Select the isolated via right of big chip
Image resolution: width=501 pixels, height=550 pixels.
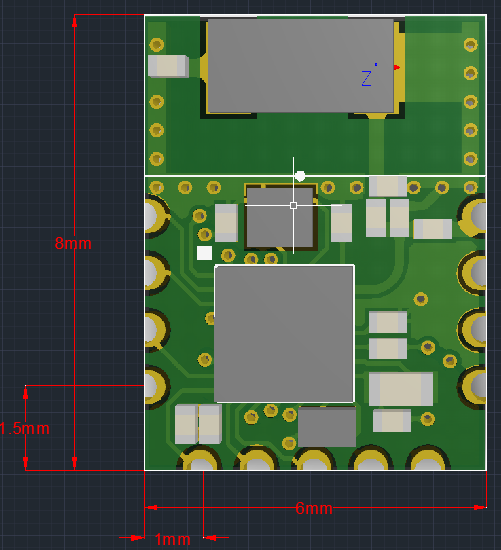[421, 299]
